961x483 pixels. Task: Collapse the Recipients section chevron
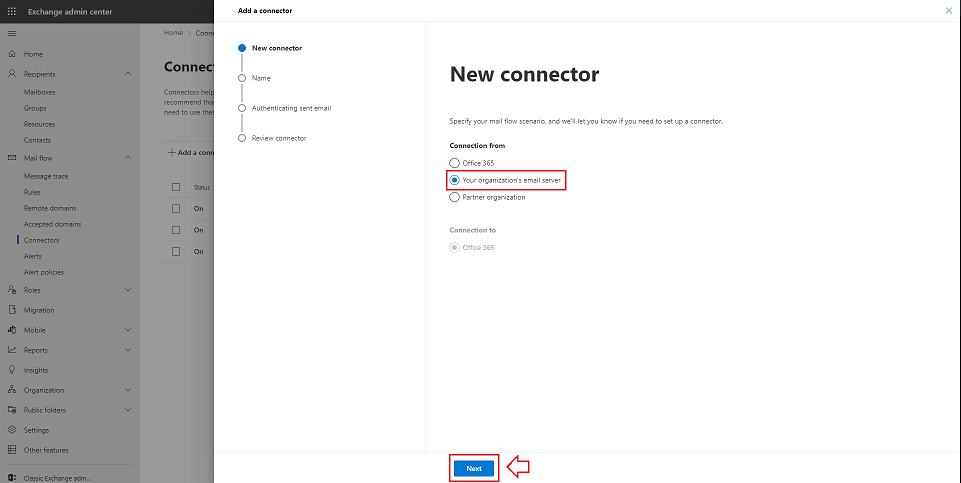tap(128, 74)
